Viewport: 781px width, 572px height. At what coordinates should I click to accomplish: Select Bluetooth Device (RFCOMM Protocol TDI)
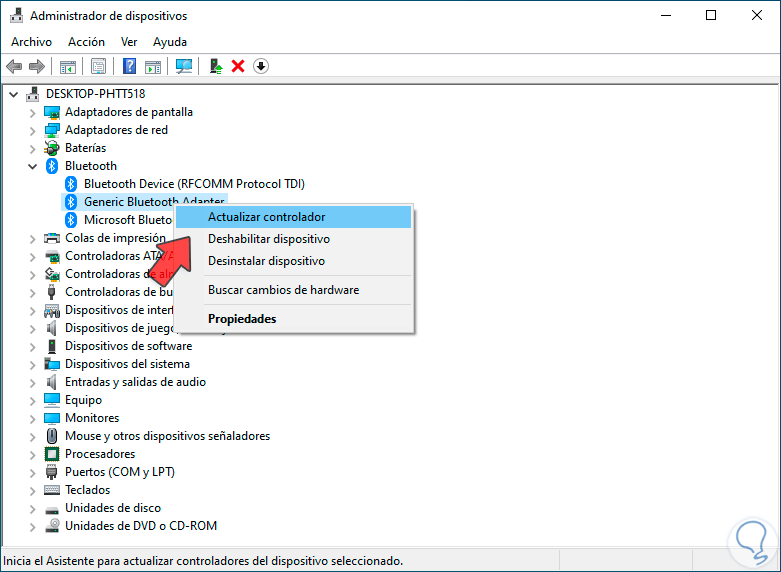(194, 184)
